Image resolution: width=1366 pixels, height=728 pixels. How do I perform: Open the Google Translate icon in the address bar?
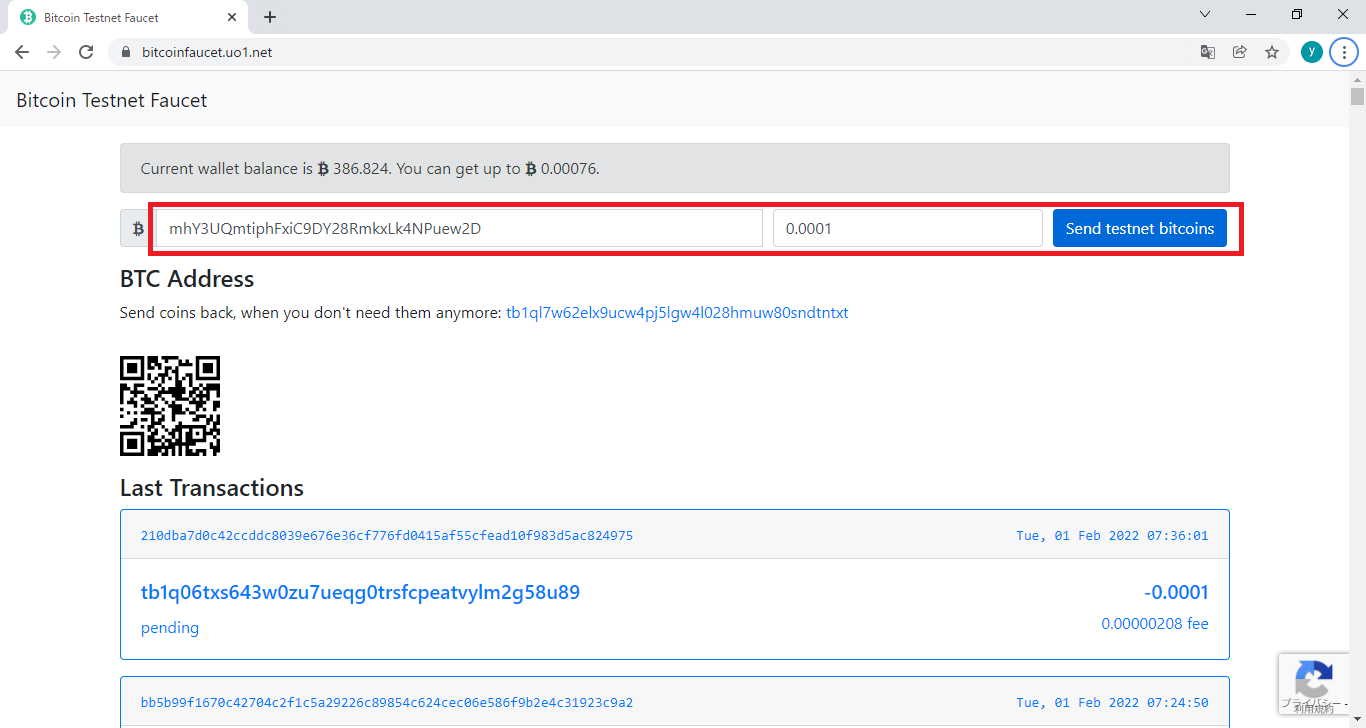click(1207, 51)
